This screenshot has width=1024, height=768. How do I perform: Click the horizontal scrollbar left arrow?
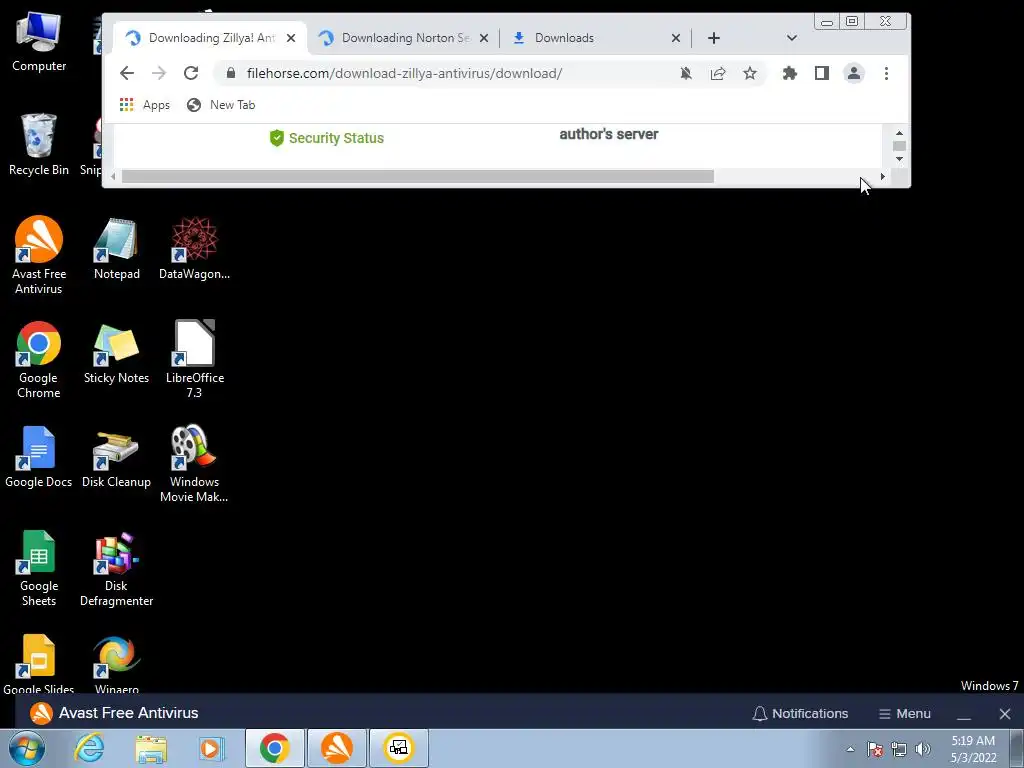pyautogui.click(x=114, y=176)
